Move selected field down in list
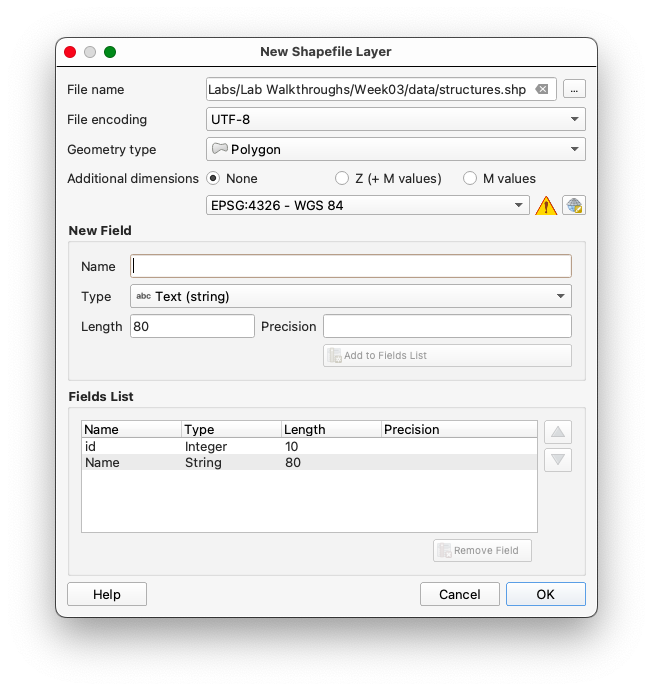This screenshot has height=691, width=653. coord(558,460)
